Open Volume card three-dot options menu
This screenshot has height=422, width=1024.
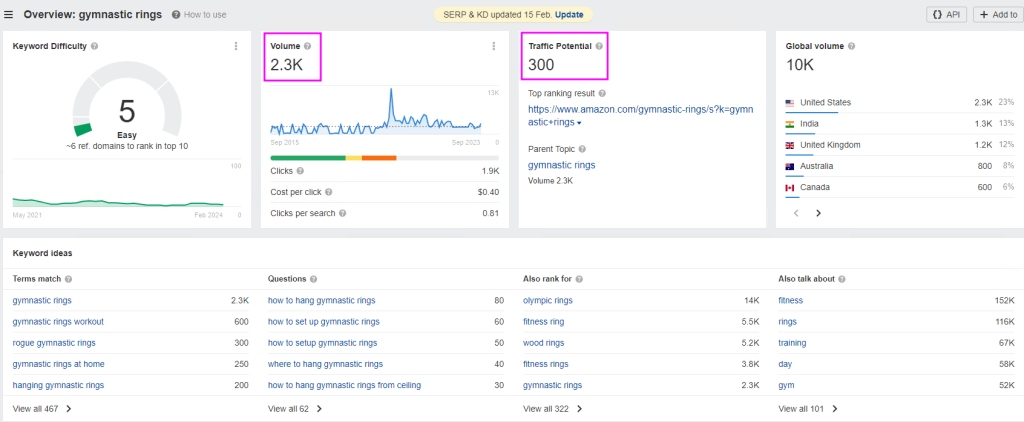494,46
